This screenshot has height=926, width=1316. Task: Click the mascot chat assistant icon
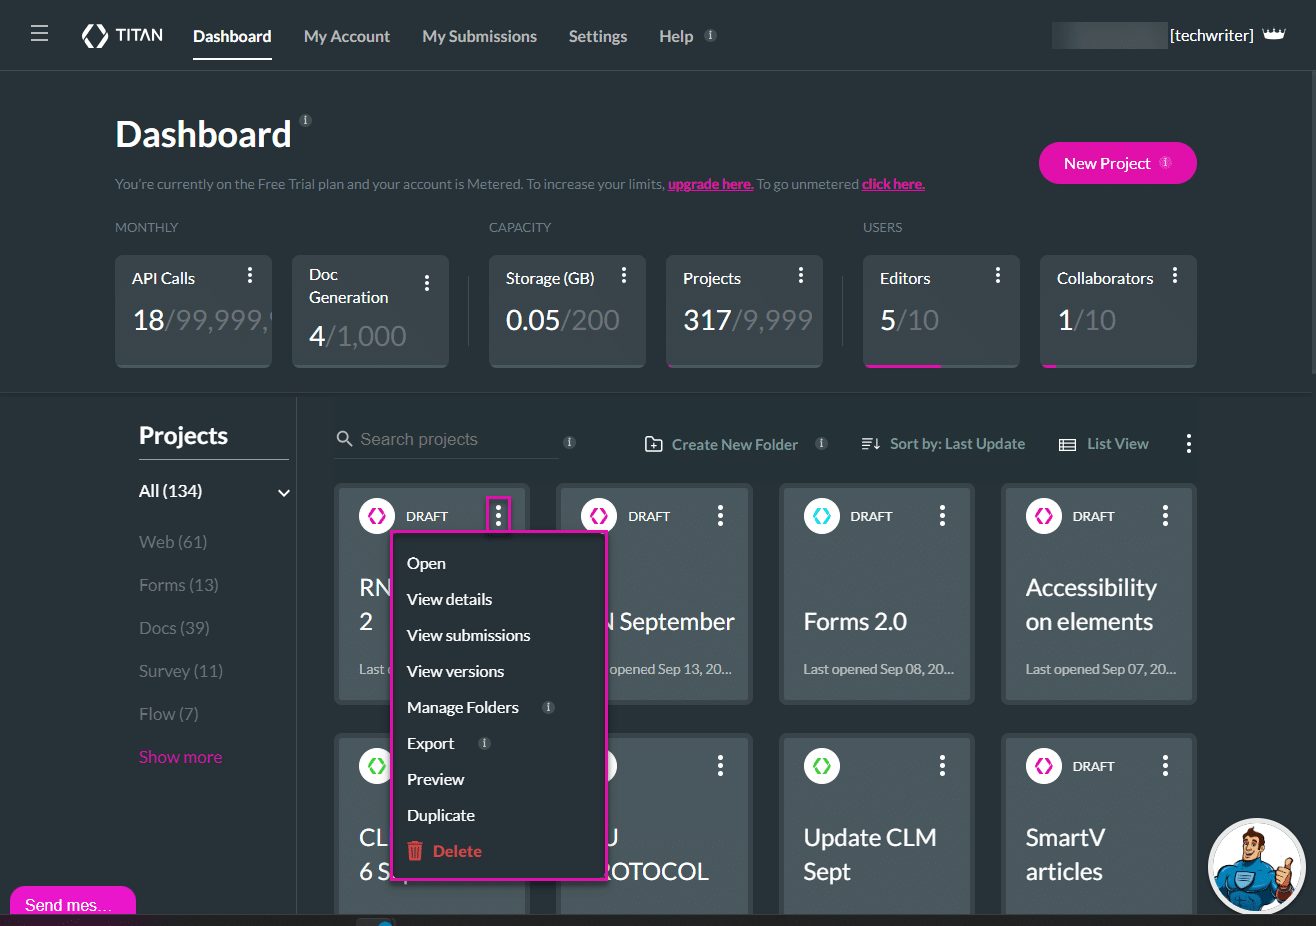(x=1256, y=866)
